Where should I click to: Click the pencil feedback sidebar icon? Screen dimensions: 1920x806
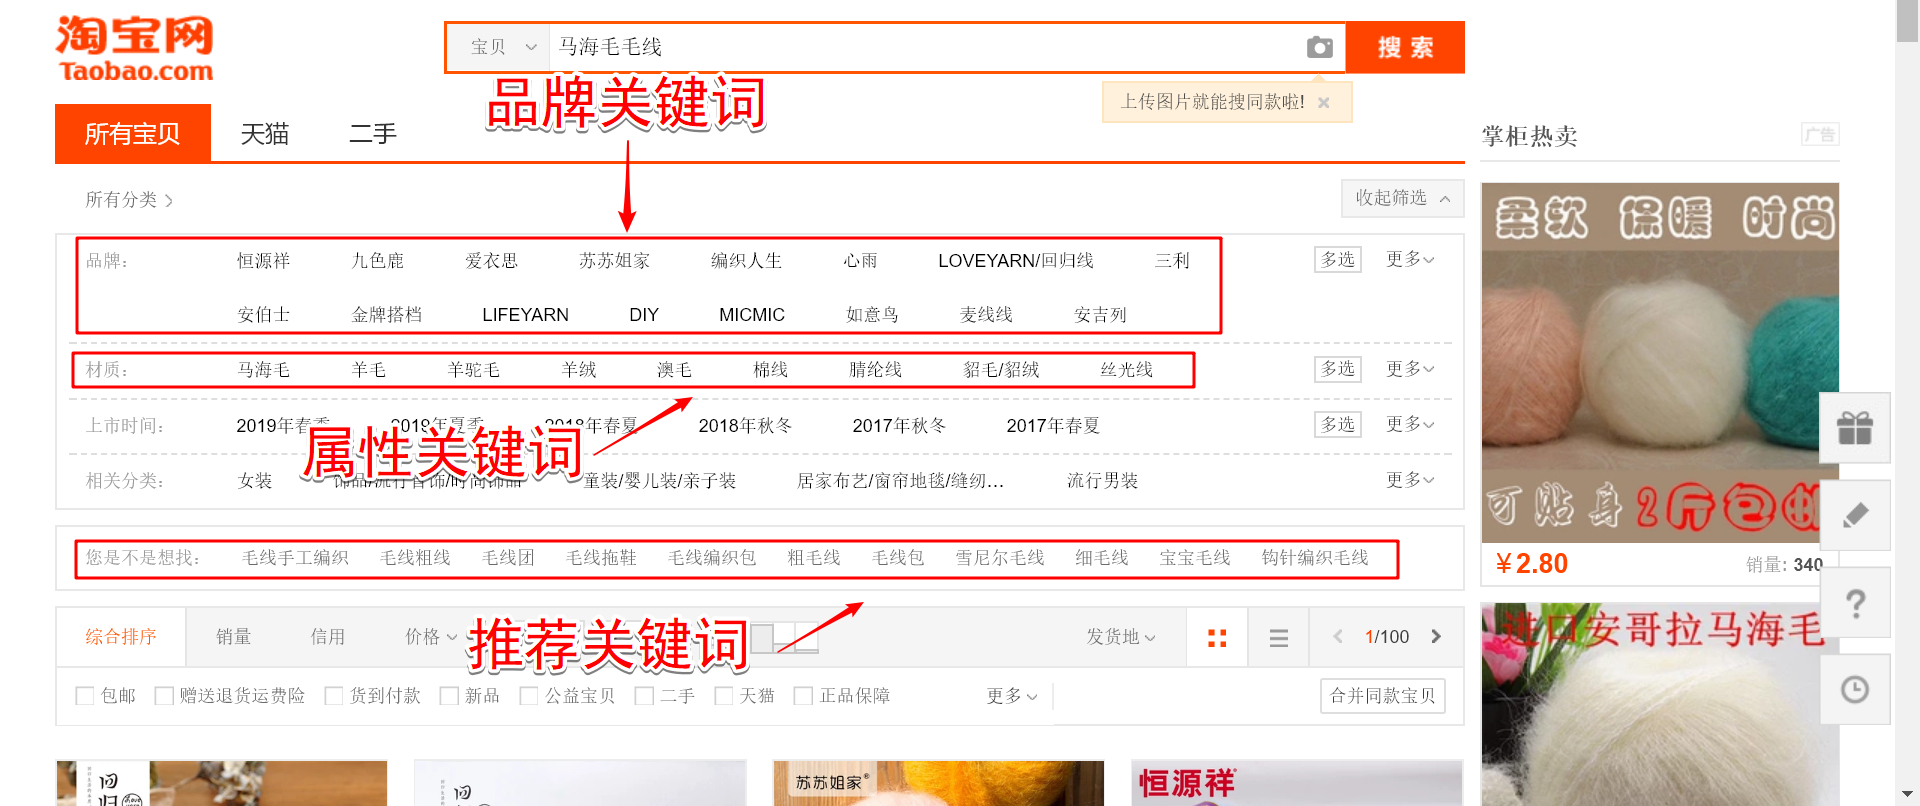(x=1854, y=515)
